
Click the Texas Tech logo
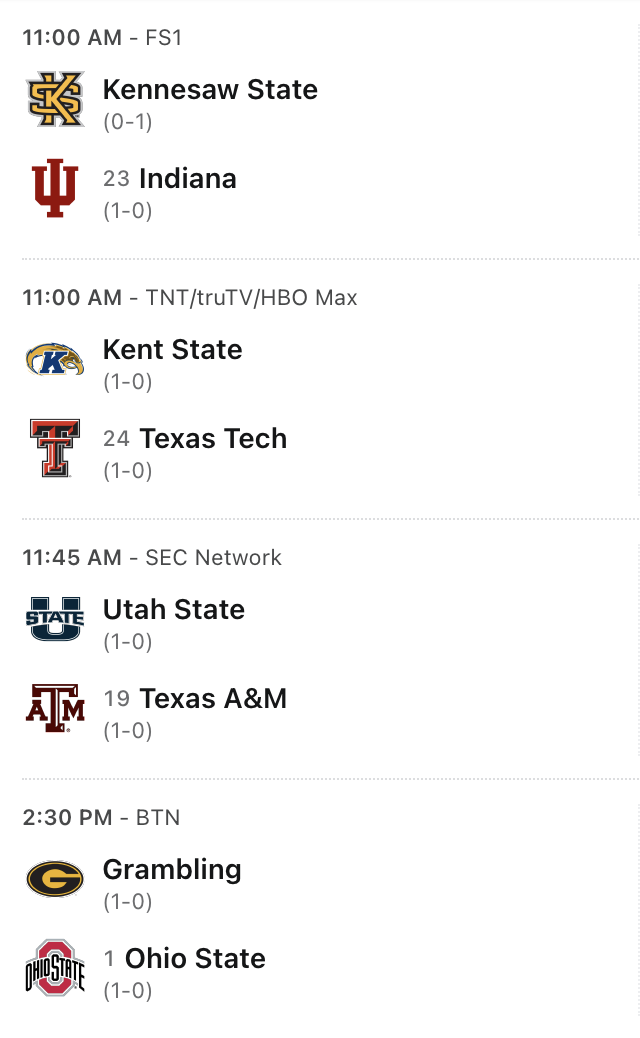click(55, 448)
